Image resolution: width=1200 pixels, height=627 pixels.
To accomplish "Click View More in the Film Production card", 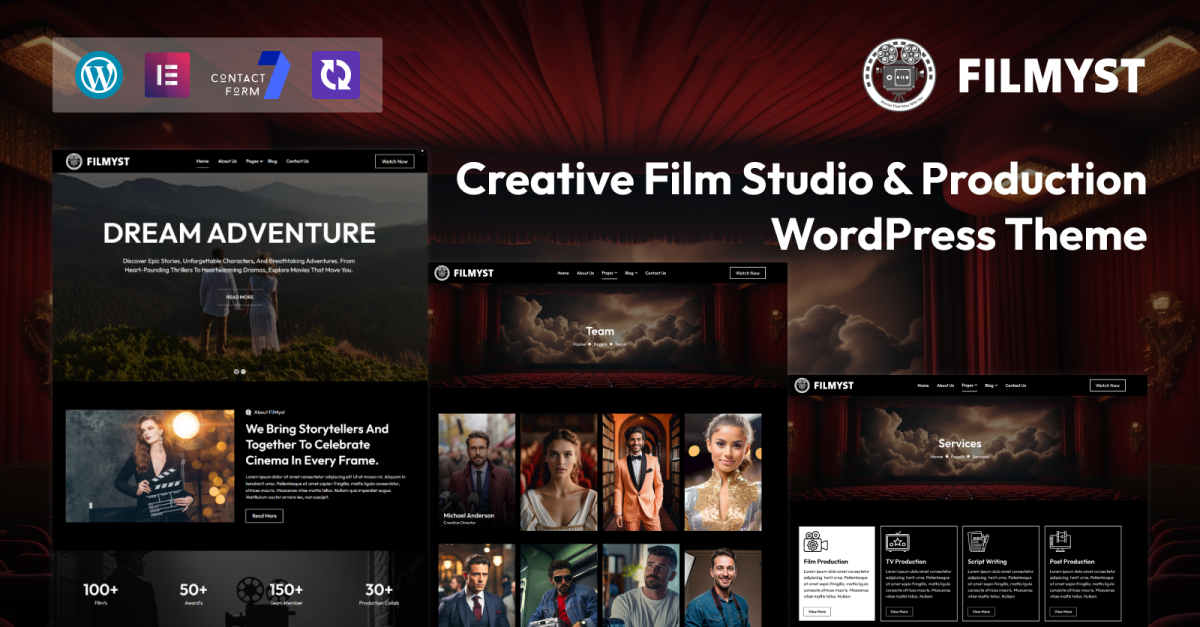I will (816, 611).
